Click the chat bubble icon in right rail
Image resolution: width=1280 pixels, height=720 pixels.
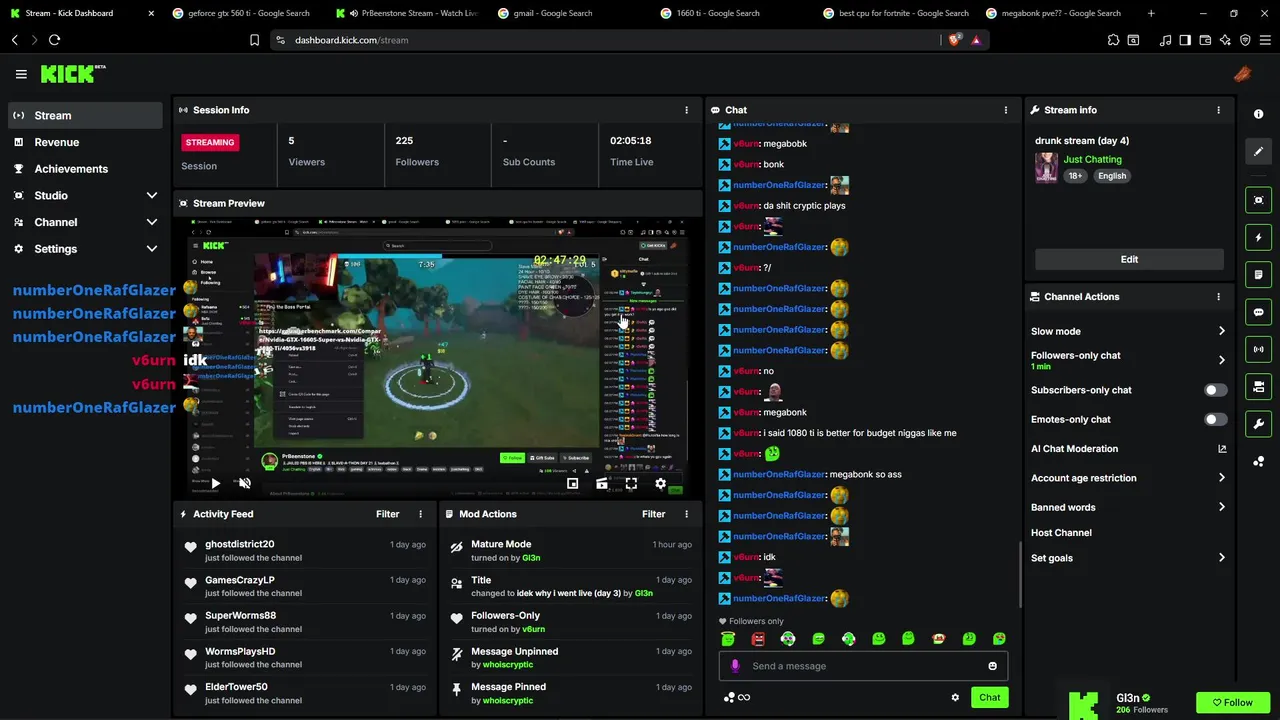(x=1258, y=312)
